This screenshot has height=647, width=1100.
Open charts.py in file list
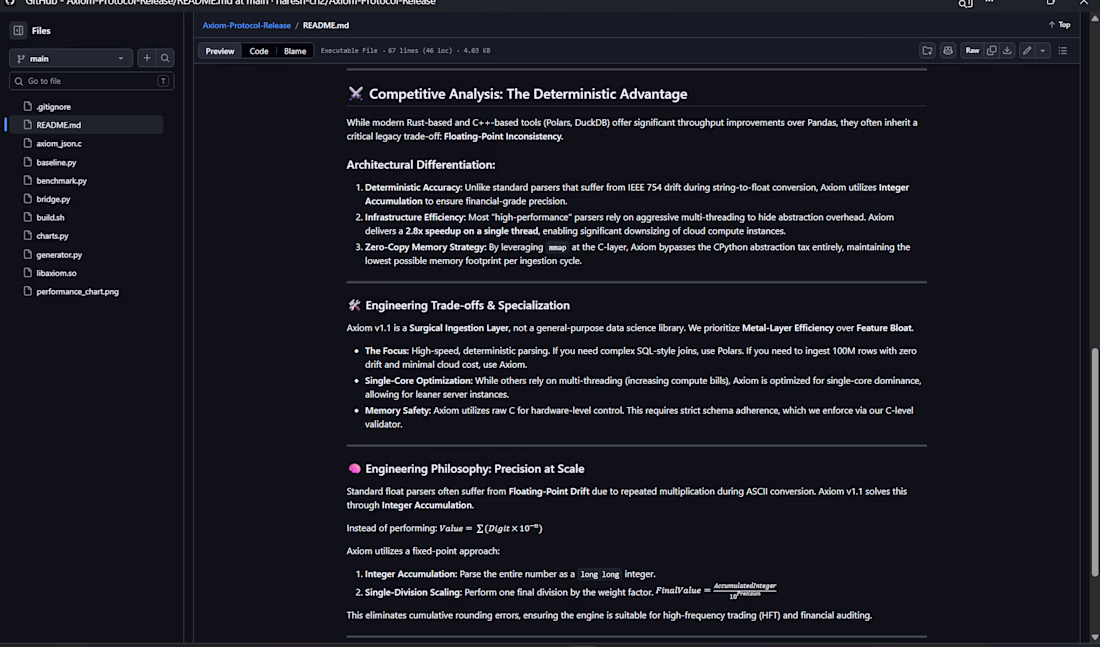(x=53, y=236)
